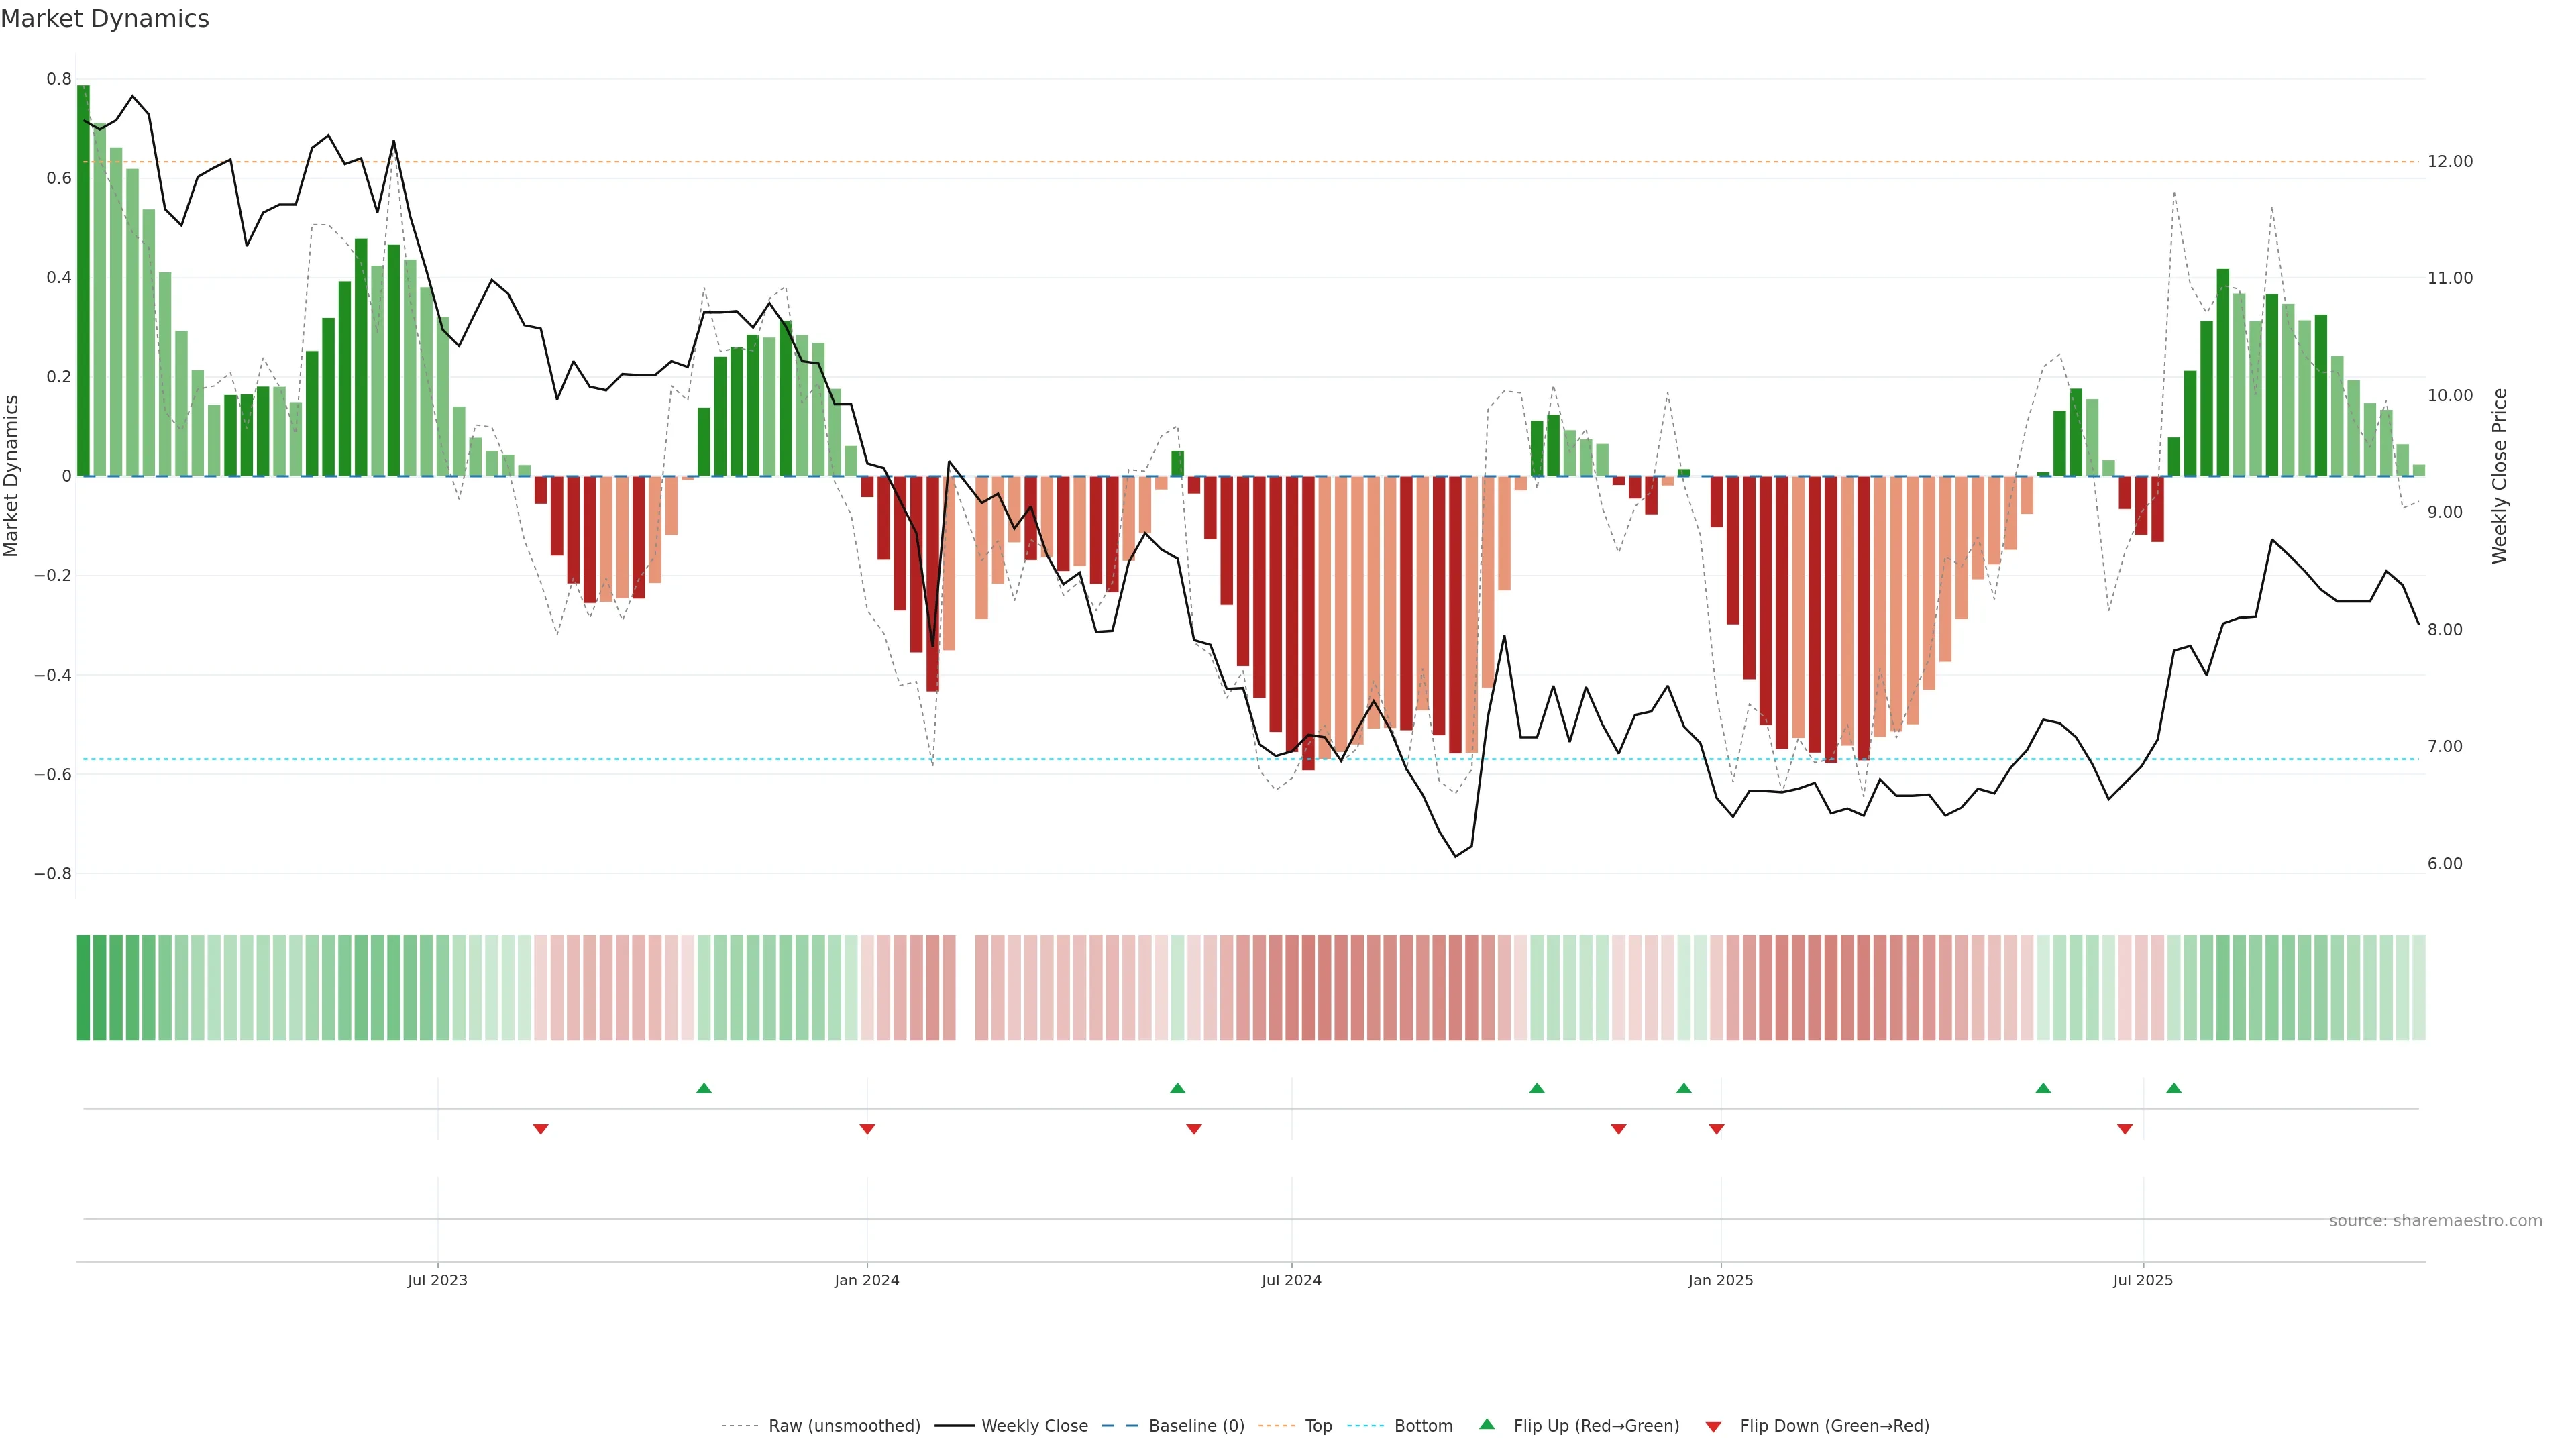The height and width of the screenshot is (1449, 2576).
Task: Click the Jul 2024 x-axis label
Action: tap(1291, 1280)
